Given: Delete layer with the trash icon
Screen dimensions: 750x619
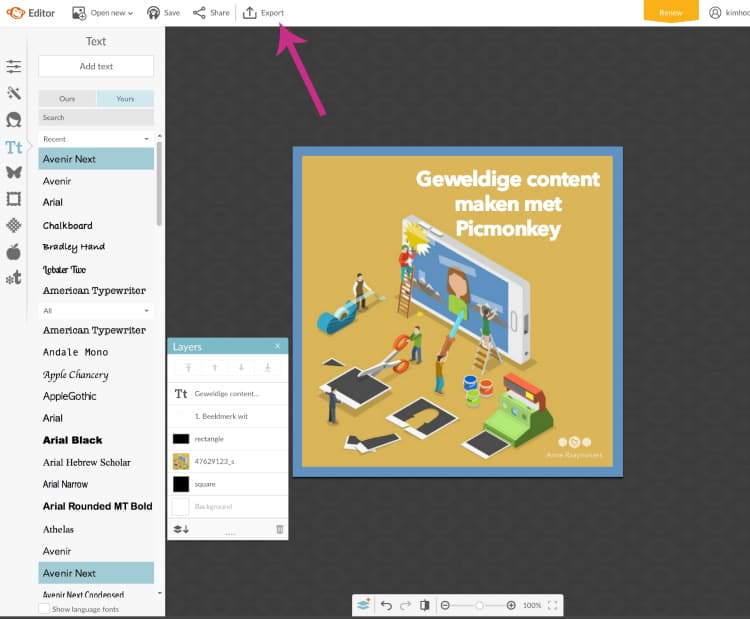Looking at the screenshot, I should (x=279, y=529).
